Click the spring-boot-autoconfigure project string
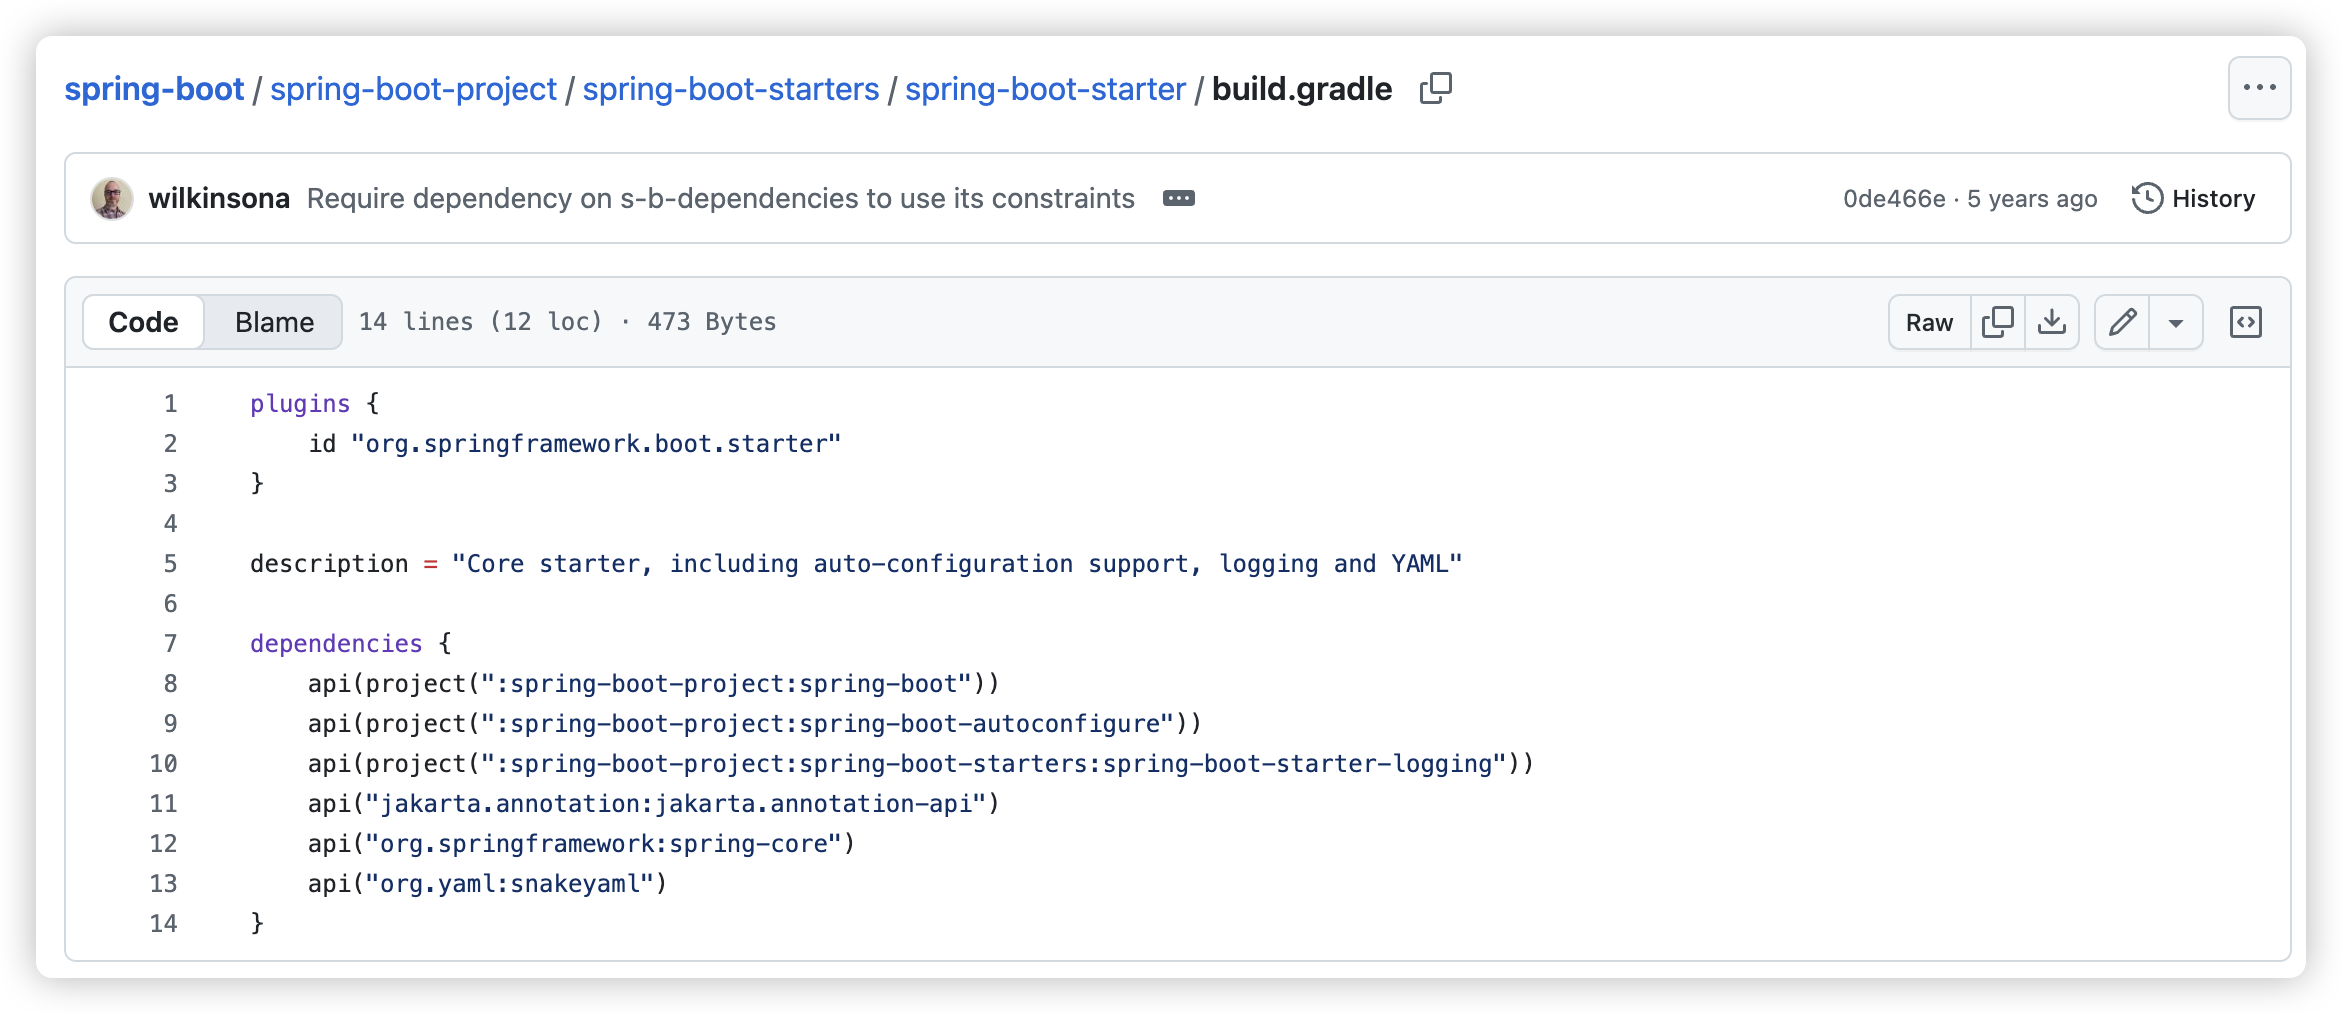The height and width of the screenshot is (1014, 2342). (x=829, y=724)
